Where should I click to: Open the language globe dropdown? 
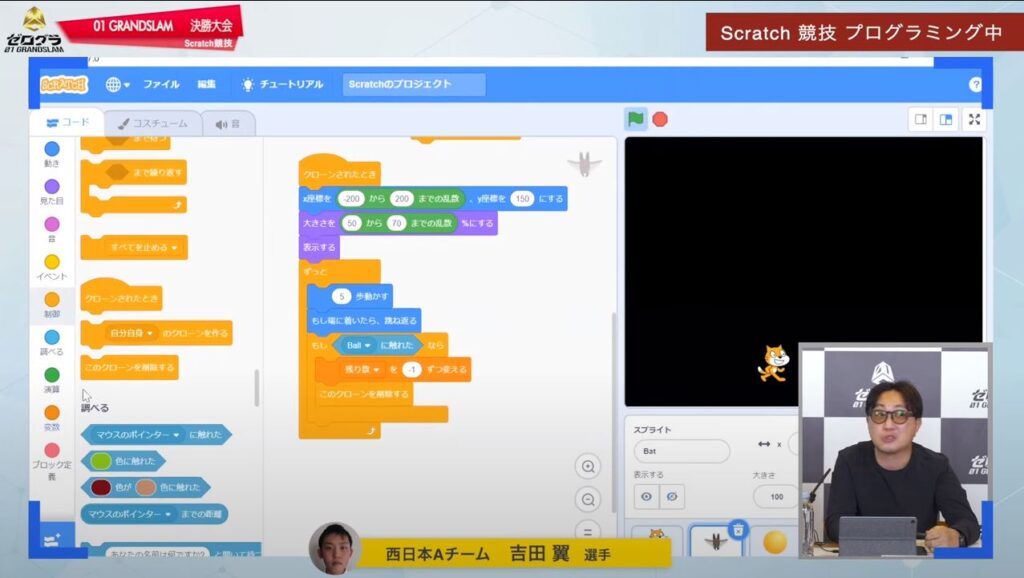click(x=117, y=85)
